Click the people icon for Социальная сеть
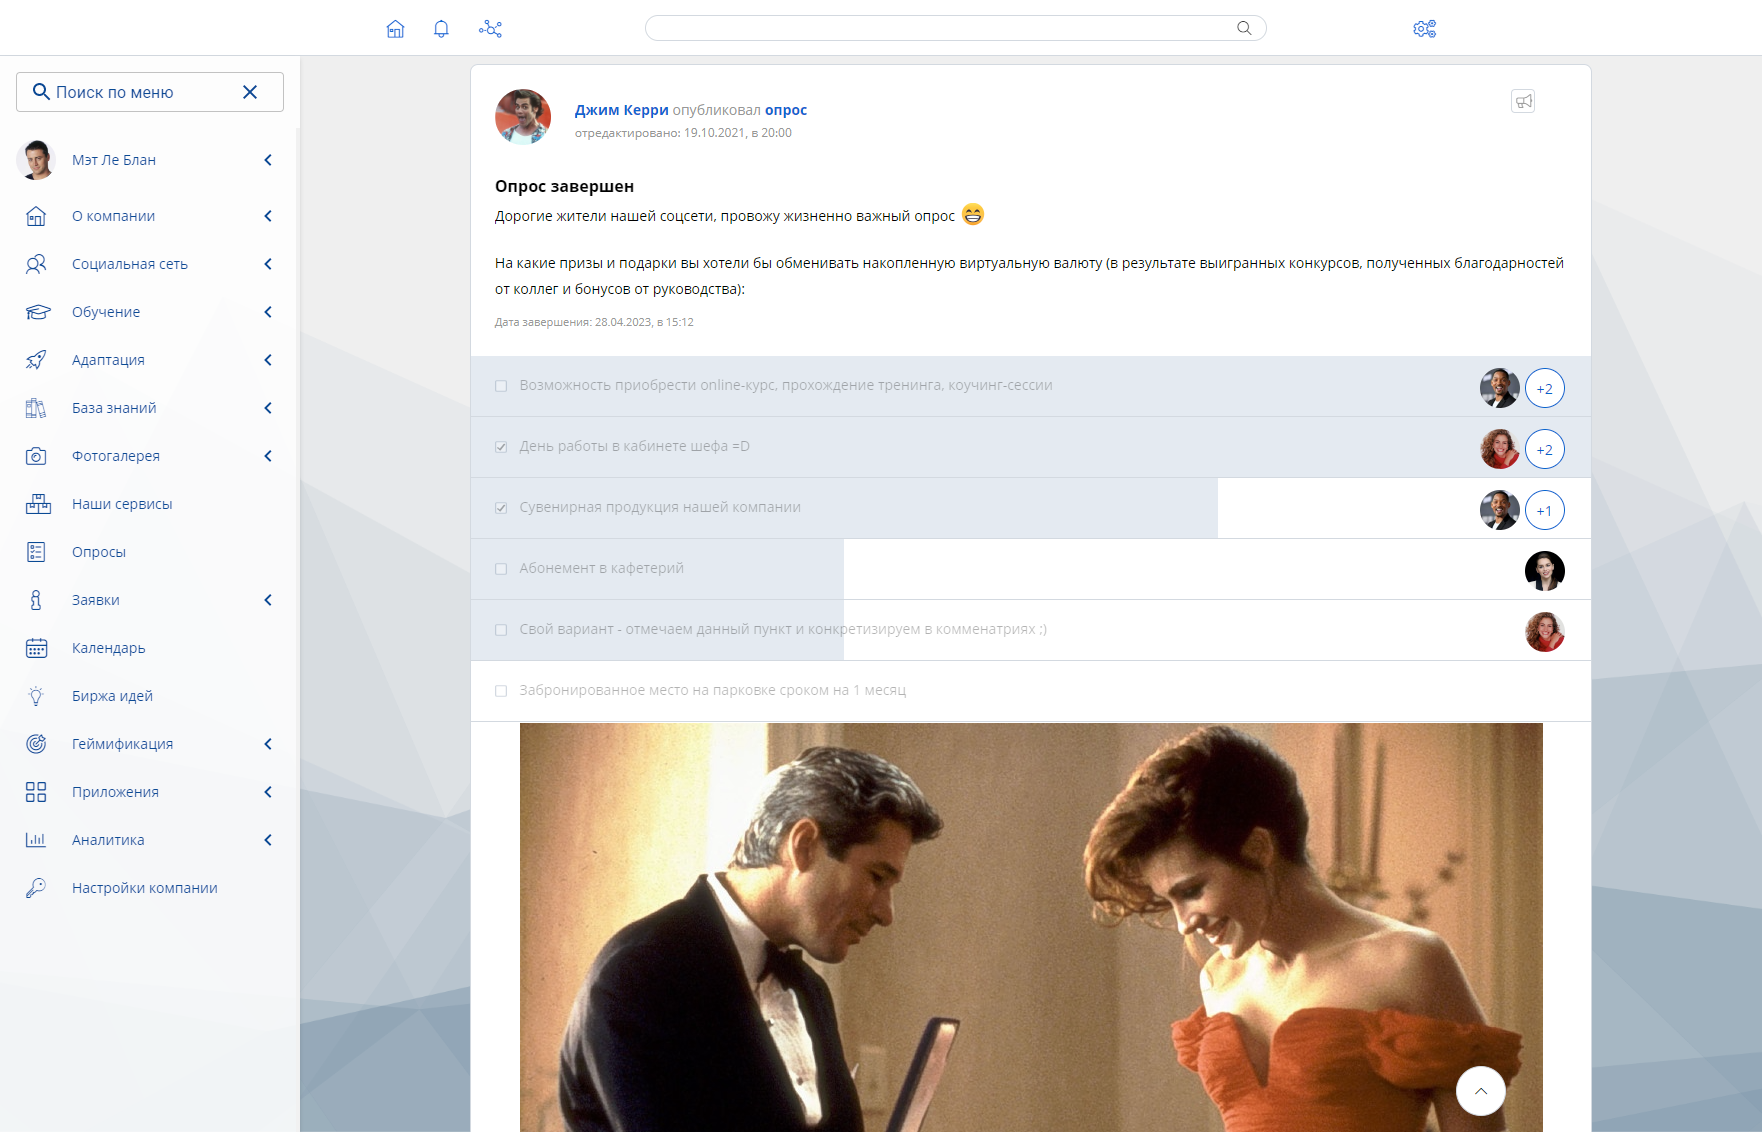 coord(36,264)
